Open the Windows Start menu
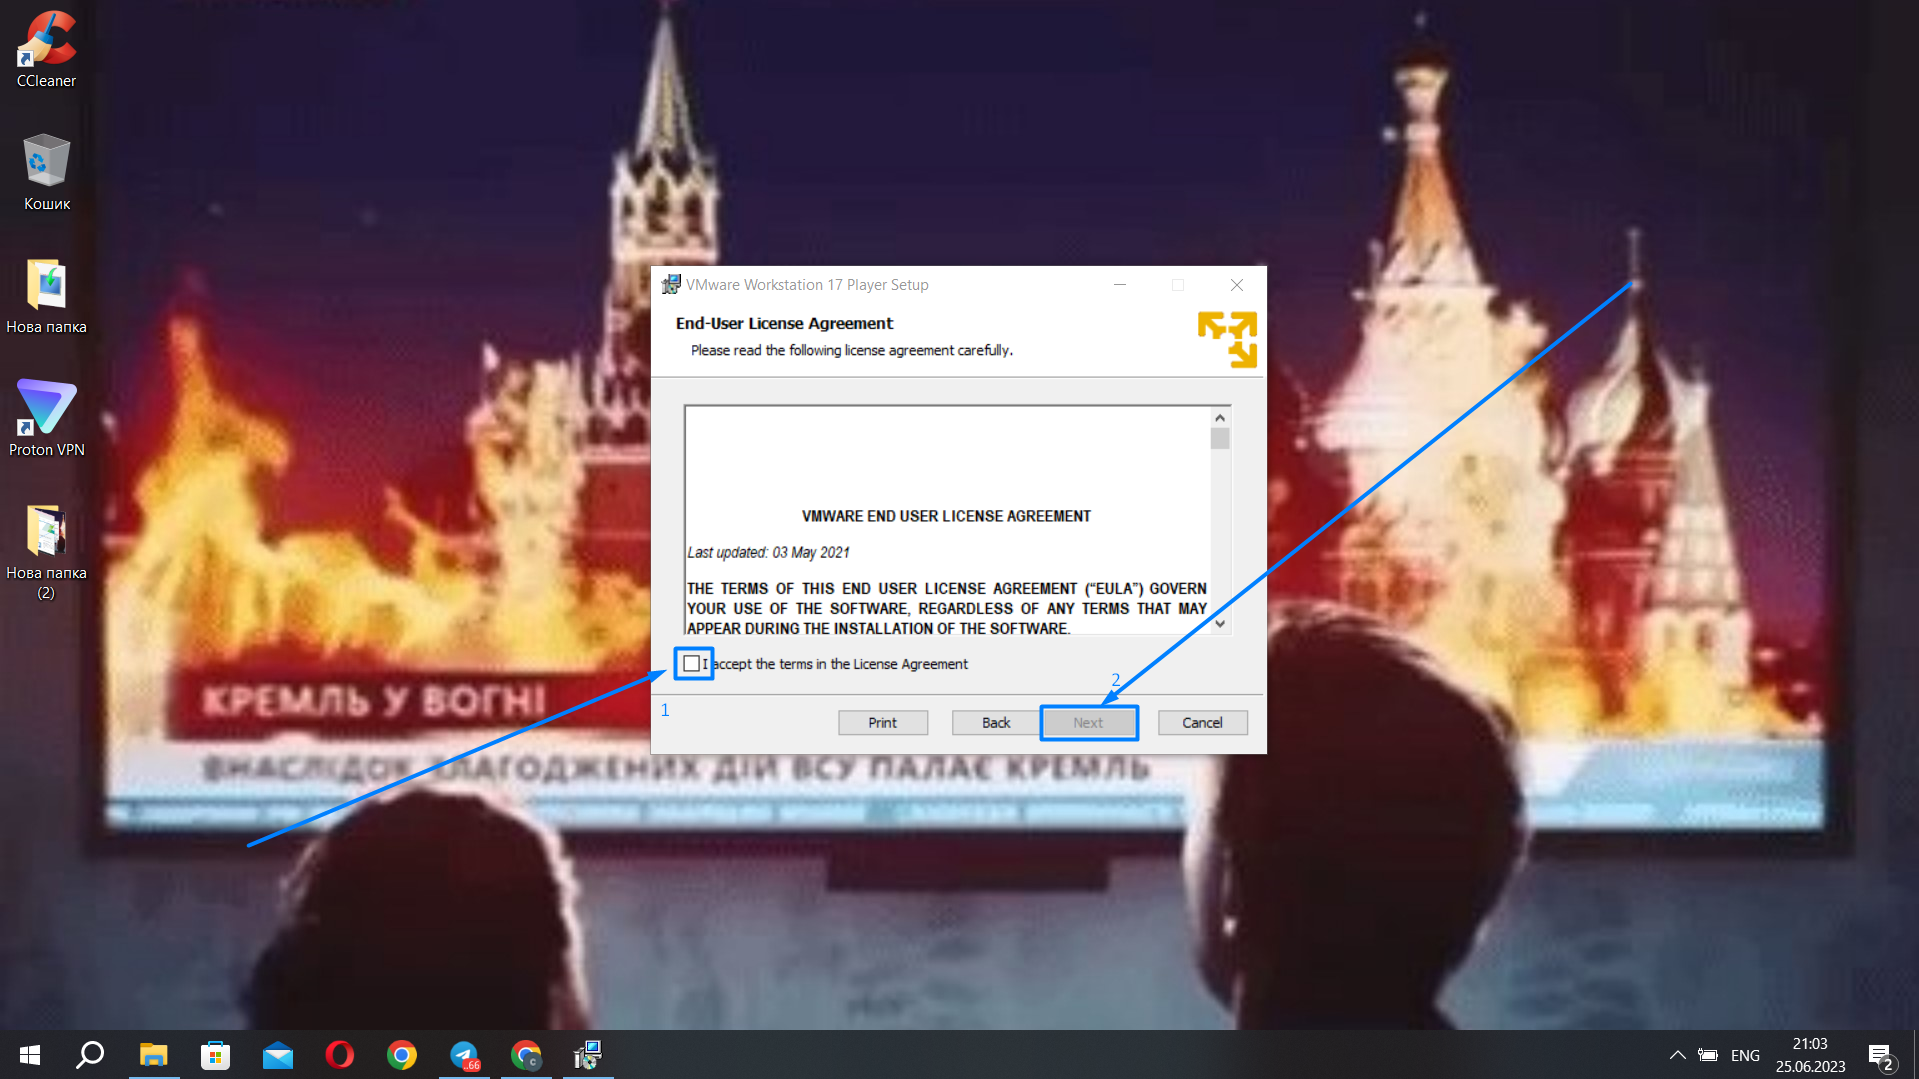The image size is (1919, 1079). point(30,1055)
